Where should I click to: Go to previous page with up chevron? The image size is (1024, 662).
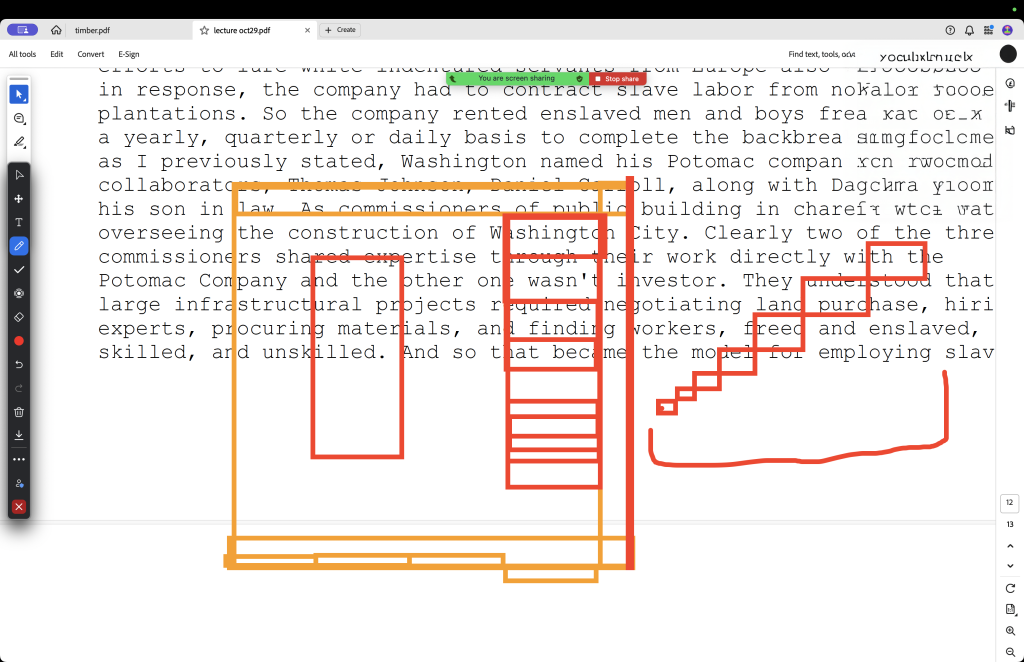[1010, 546]
